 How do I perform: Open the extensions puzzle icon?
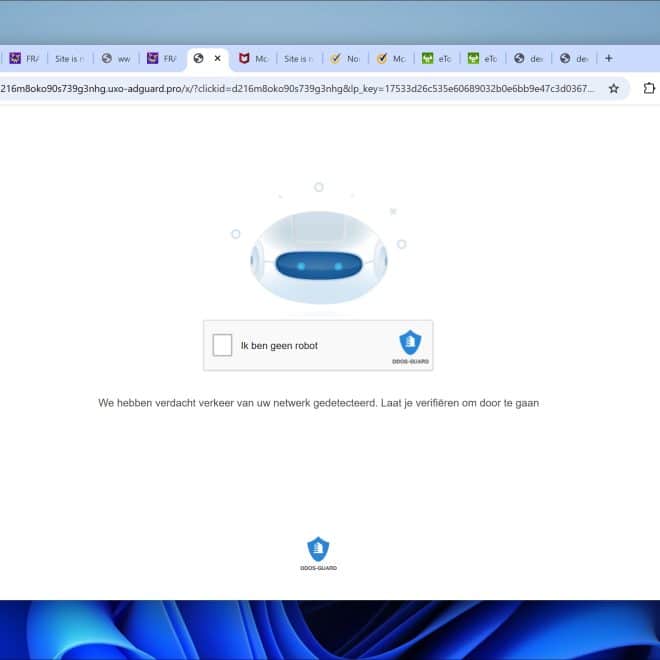coord(649,88)
